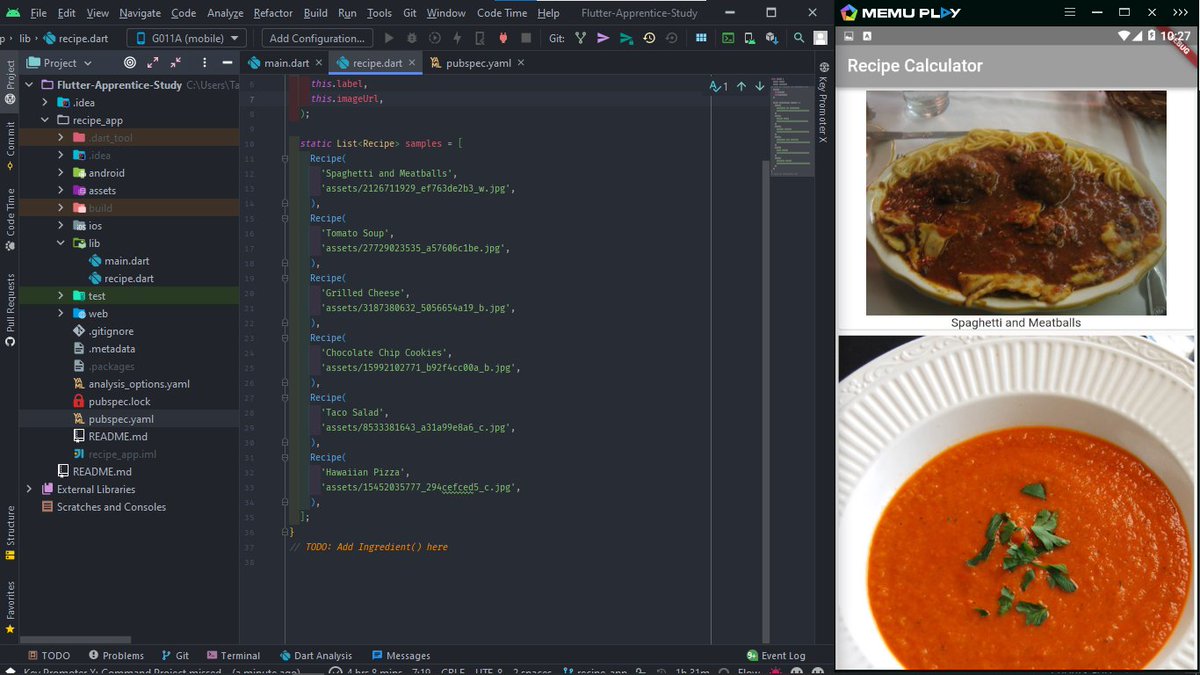
Task: Open the Refactor menu
Action: click(x=273, y=13)
